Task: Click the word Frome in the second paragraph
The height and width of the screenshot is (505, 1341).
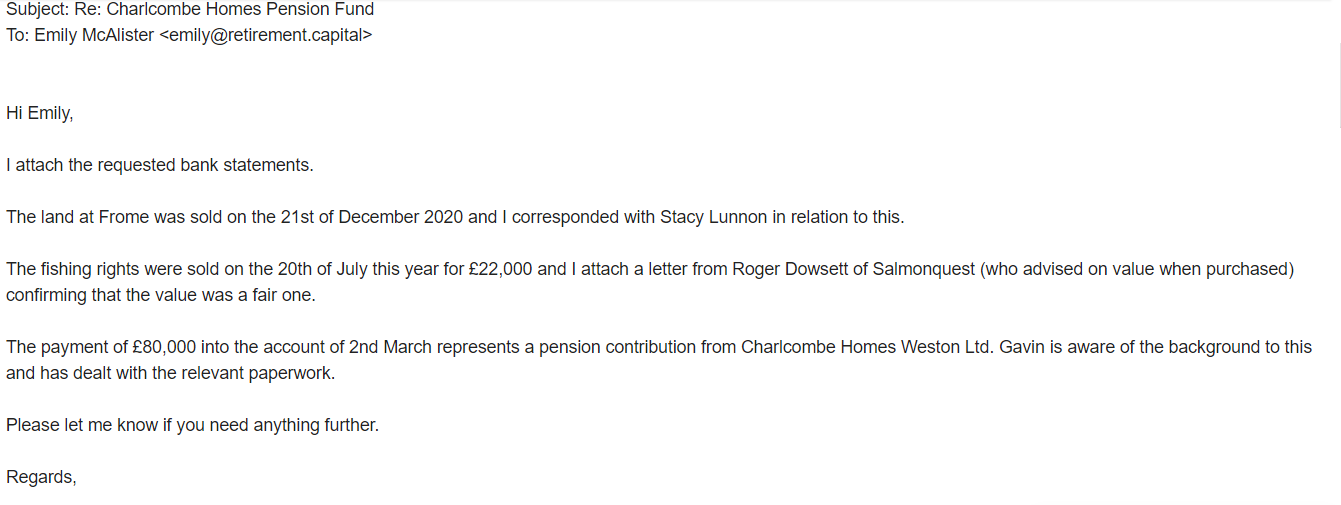Action: [x=123, y=217]
